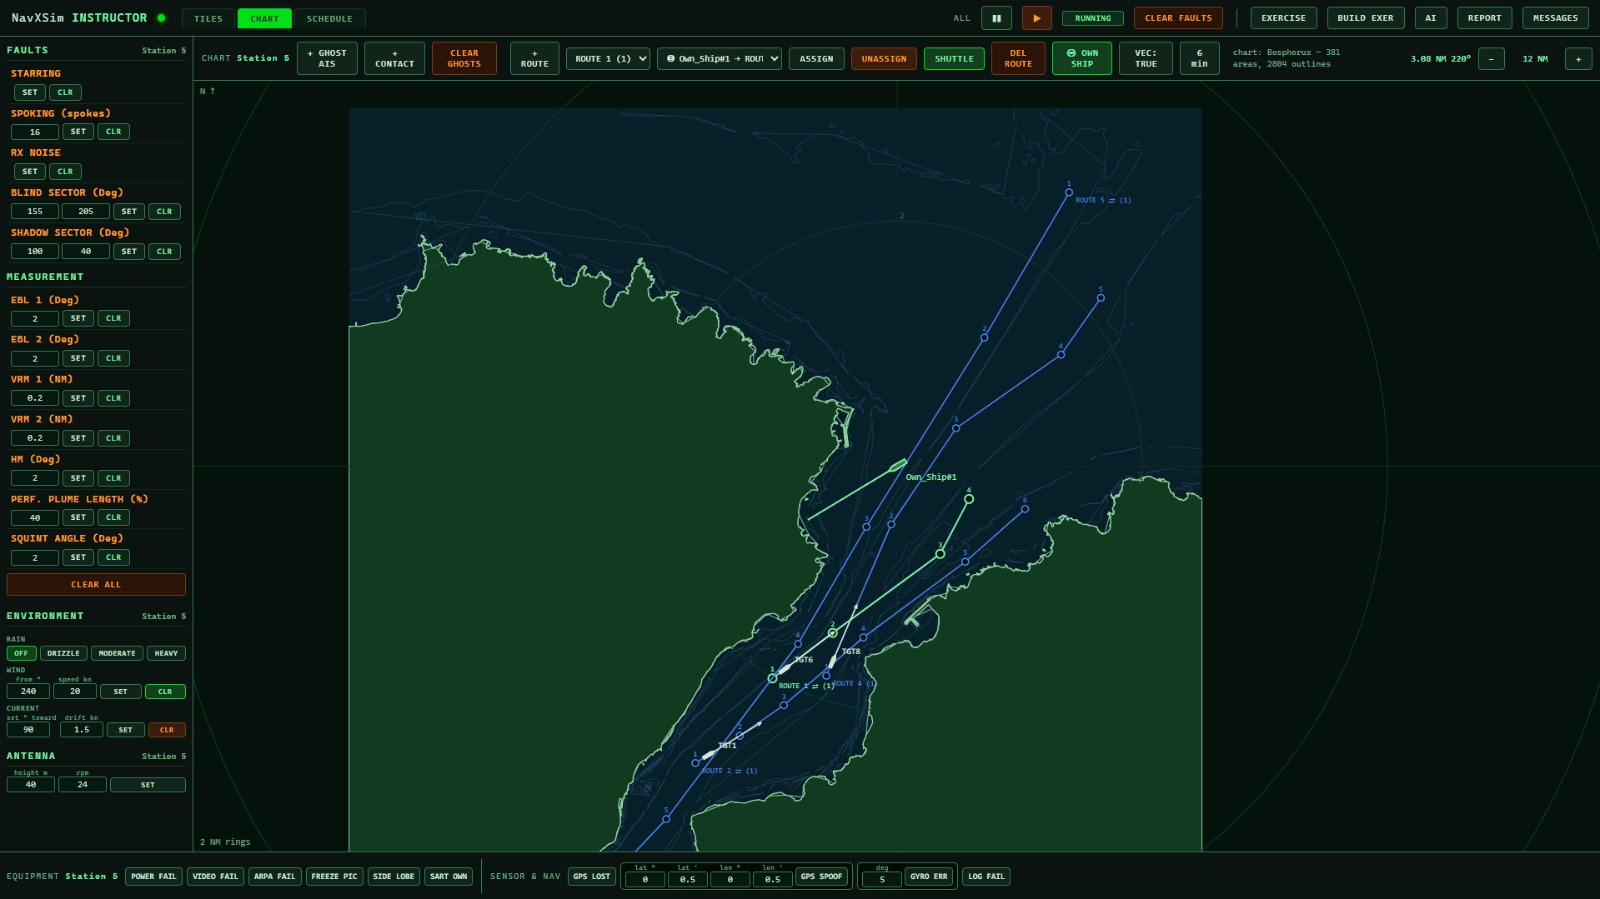The width and height of the screenshot is (1600, 899).
Task: Toggle the POWER FAIL equipment fault
Action: [x=154, y=876]
